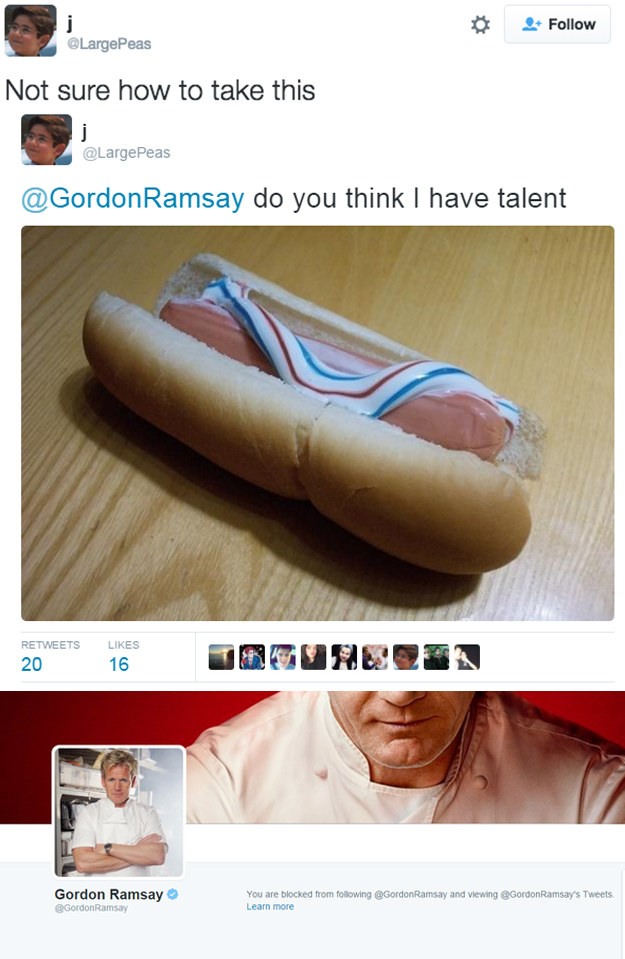Image resolution: width=625 pixels, height=959 pixels.
Task: Open the grey @GordonRamsay handle under the name
Action: (x=91, y=908)
